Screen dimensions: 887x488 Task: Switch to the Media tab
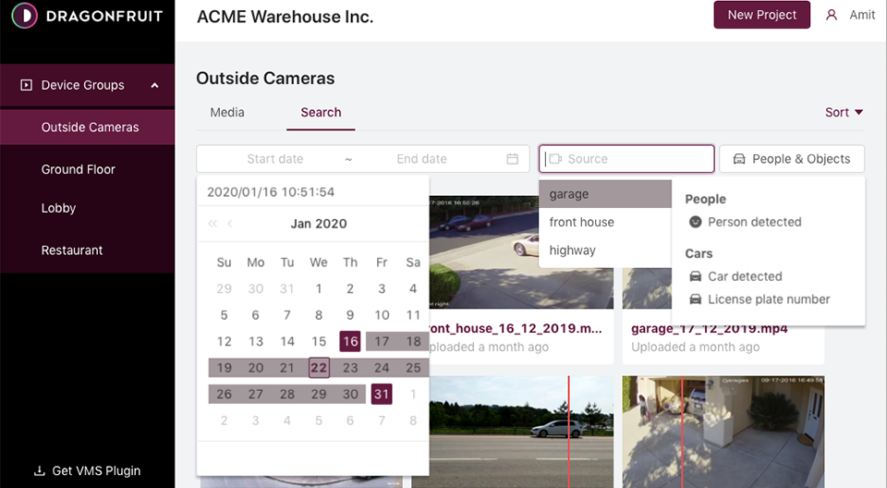227,113
